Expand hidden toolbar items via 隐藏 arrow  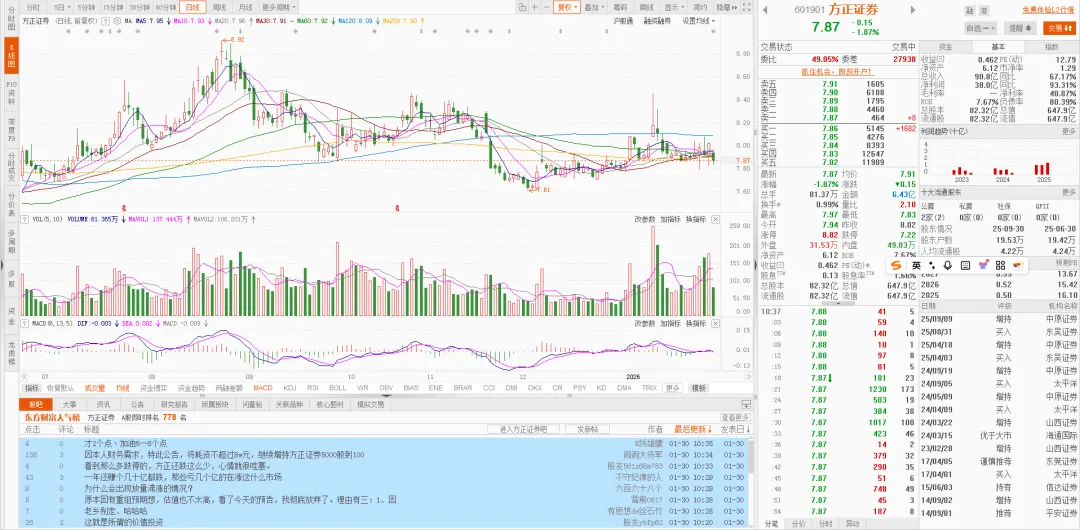725,8
